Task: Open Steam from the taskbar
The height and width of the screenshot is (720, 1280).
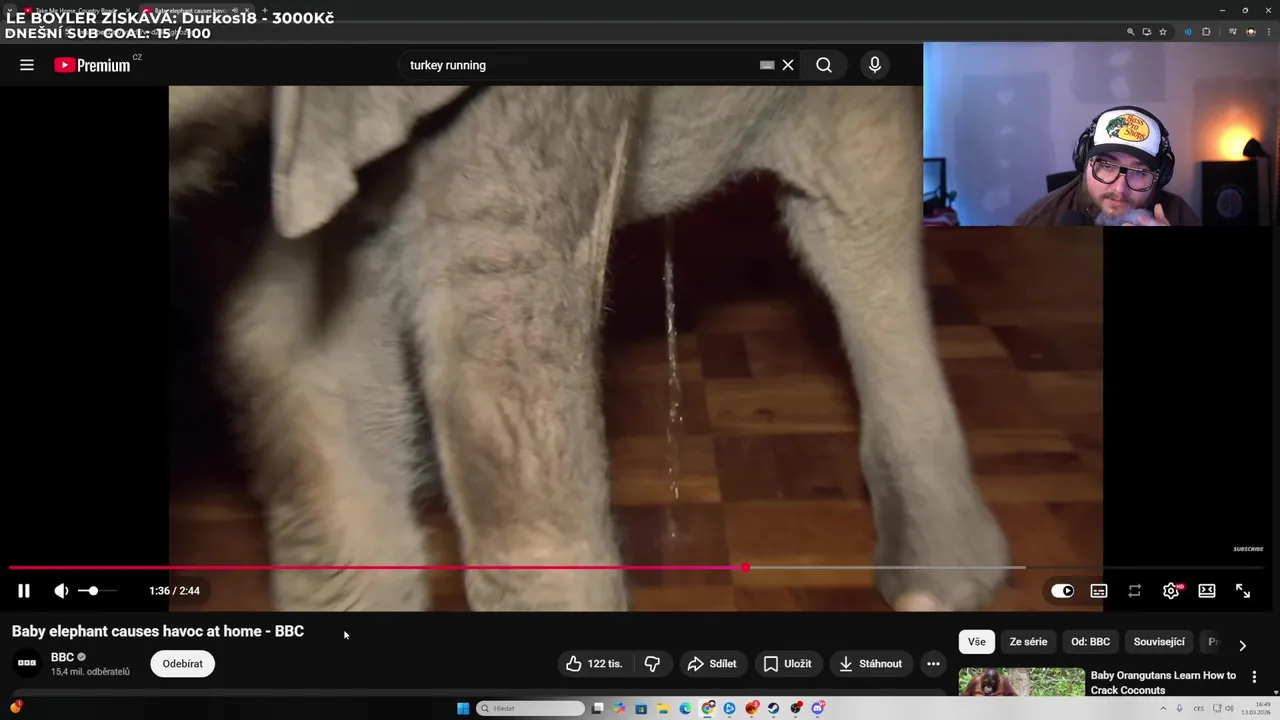Action: click(x=773, y=709)
